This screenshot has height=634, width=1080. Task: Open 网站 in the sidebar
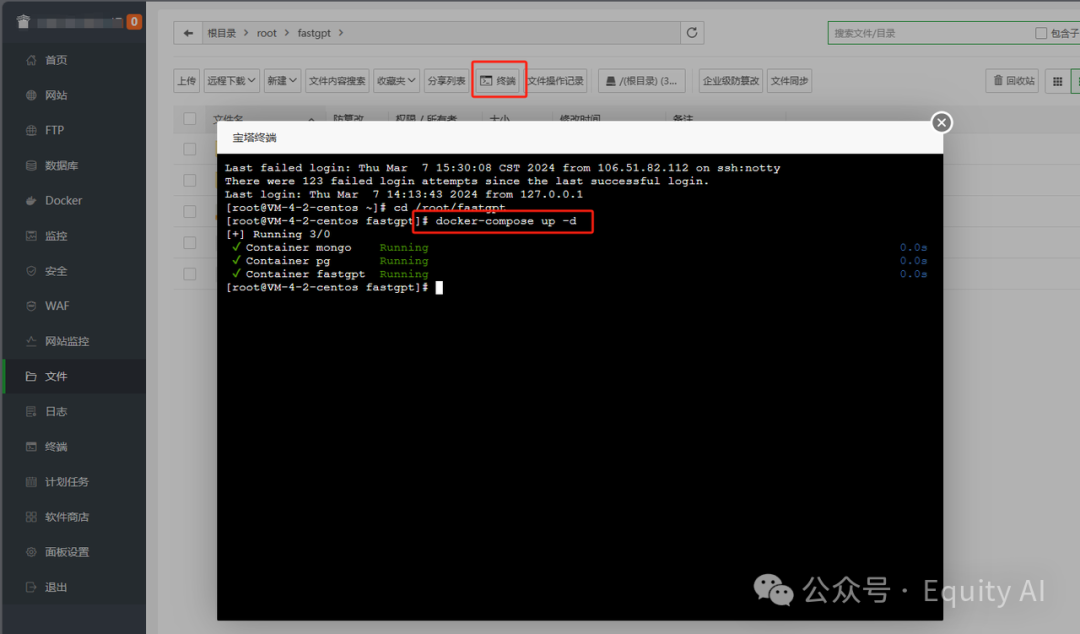(55, 95)
